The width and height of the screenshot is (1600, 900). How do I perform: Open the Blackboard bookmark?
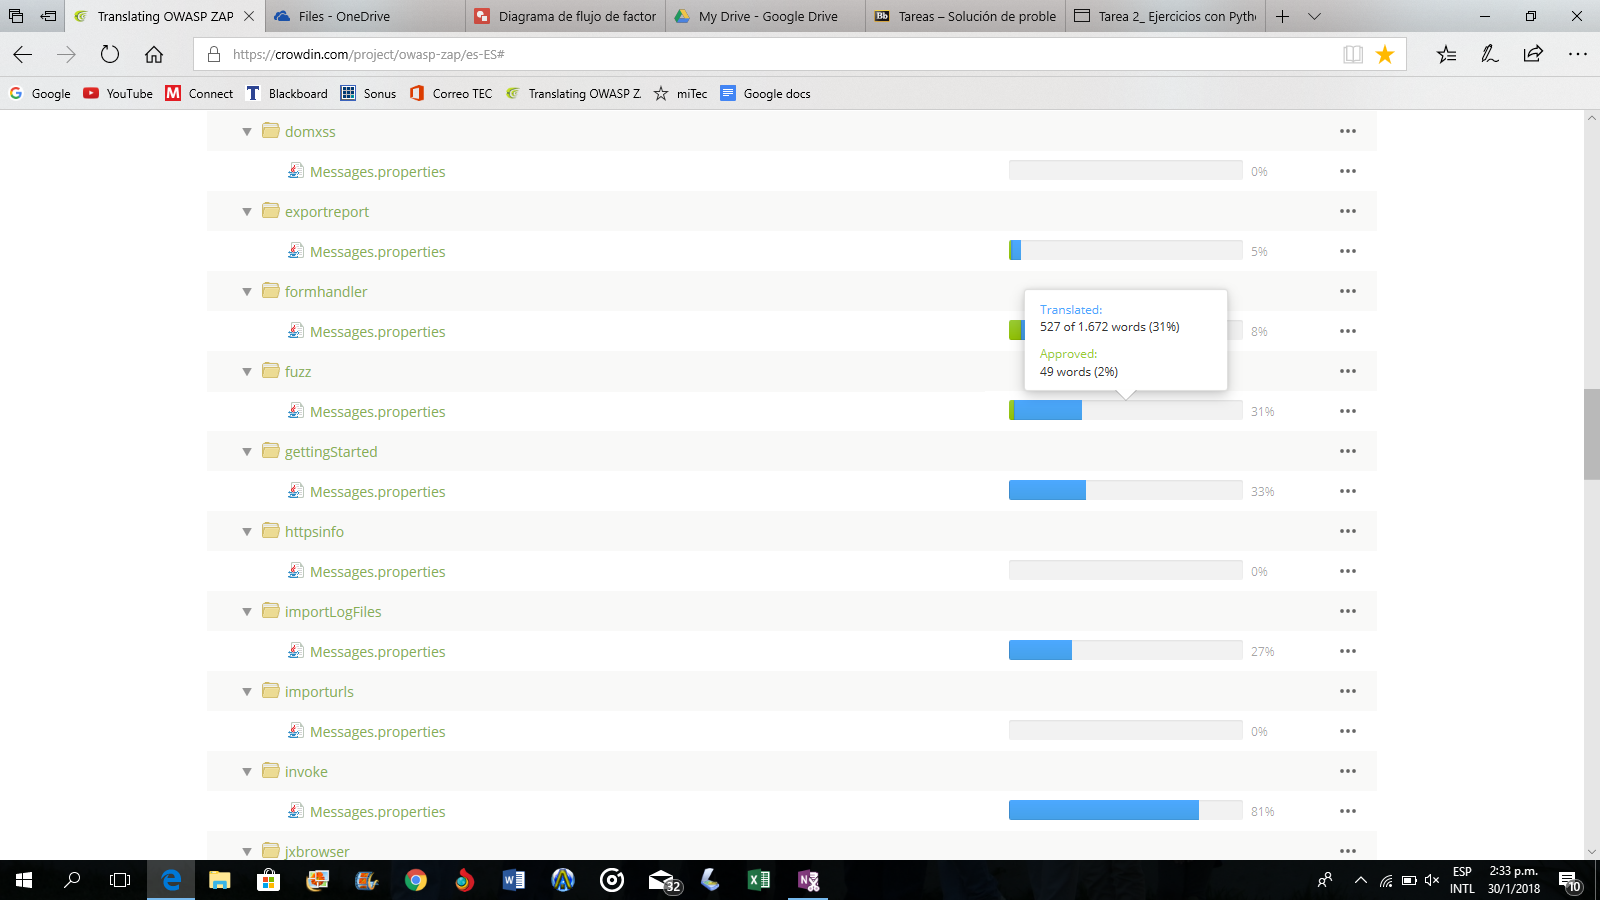pos(287,93)
